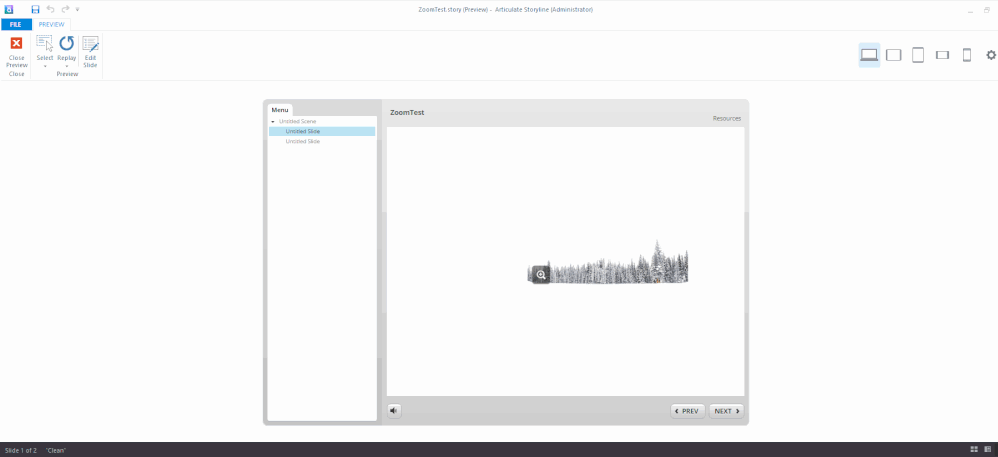
Task: Go to previous slide with PREV button
Action: pos(687,411)
